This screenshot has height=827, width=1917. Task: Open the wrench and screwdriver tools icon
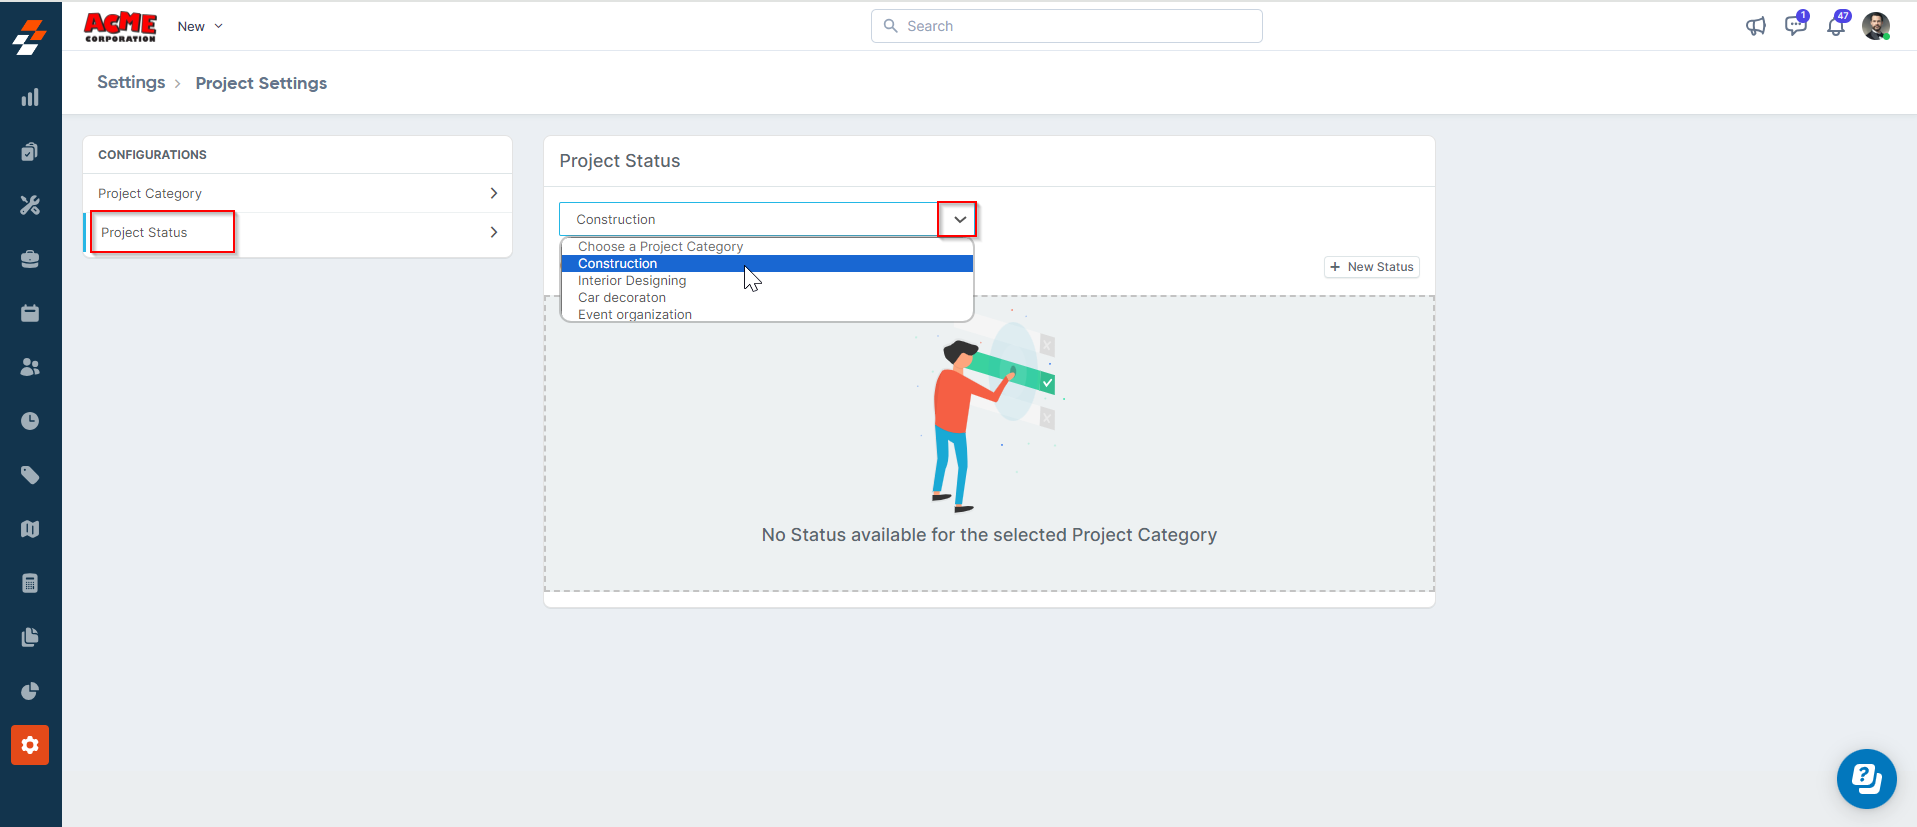(30, 205)
